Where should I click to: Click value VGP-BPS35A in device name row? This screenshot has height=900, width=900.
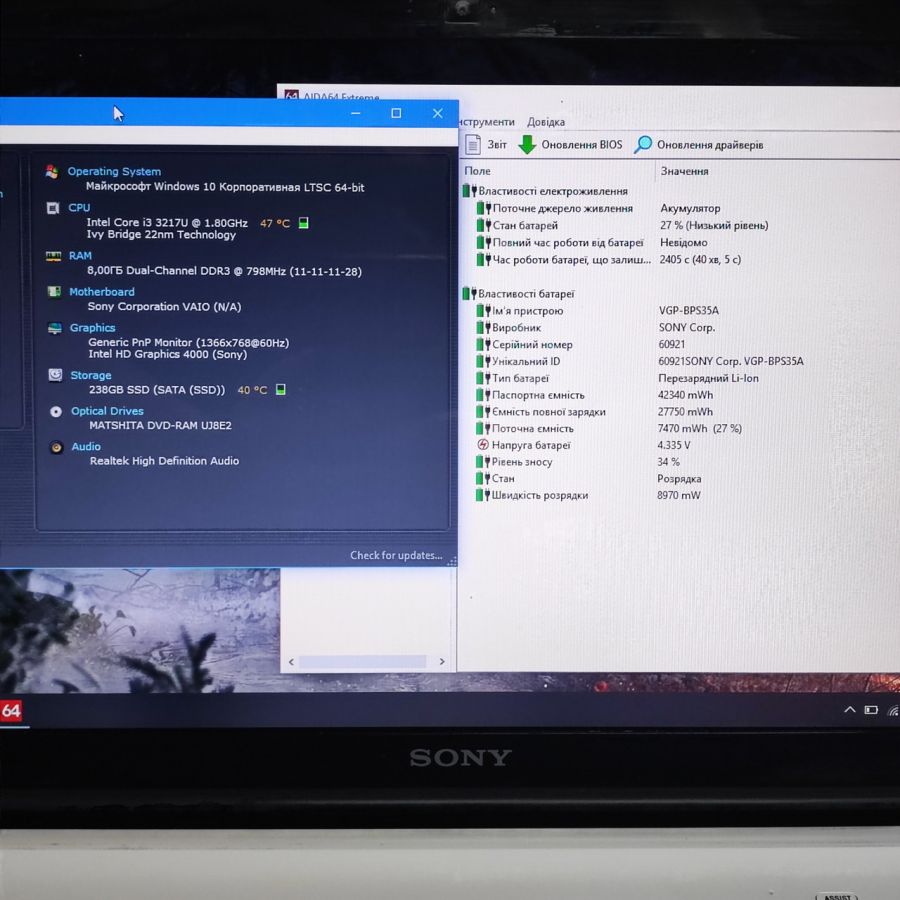point(689,311)
